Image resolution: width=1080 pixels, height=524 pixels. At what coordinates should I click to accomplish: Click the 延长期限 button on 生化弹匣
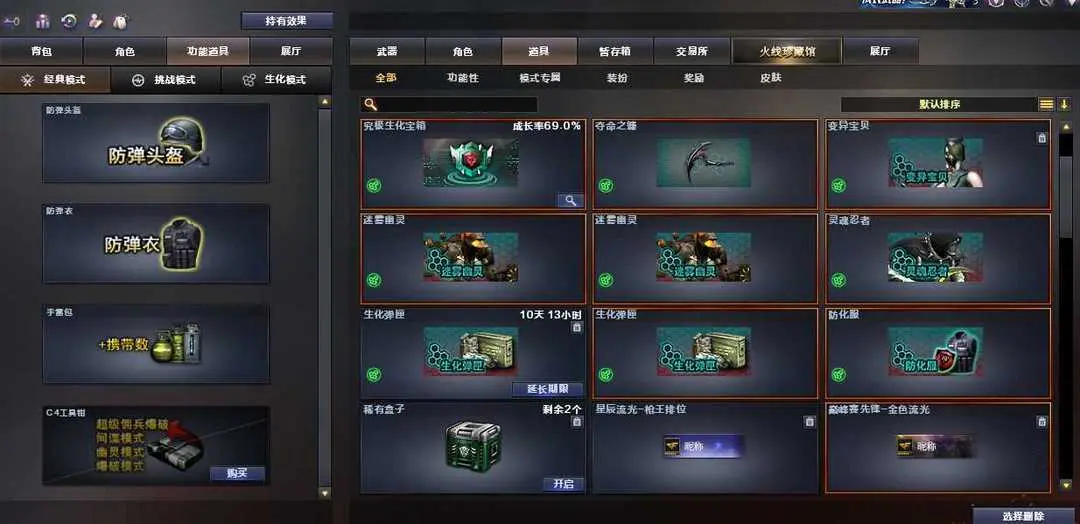point(548,389)
